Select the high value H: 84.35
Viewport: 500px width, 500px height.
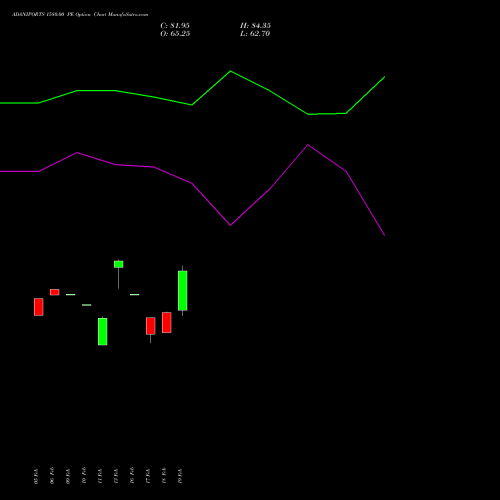point(255,25)
